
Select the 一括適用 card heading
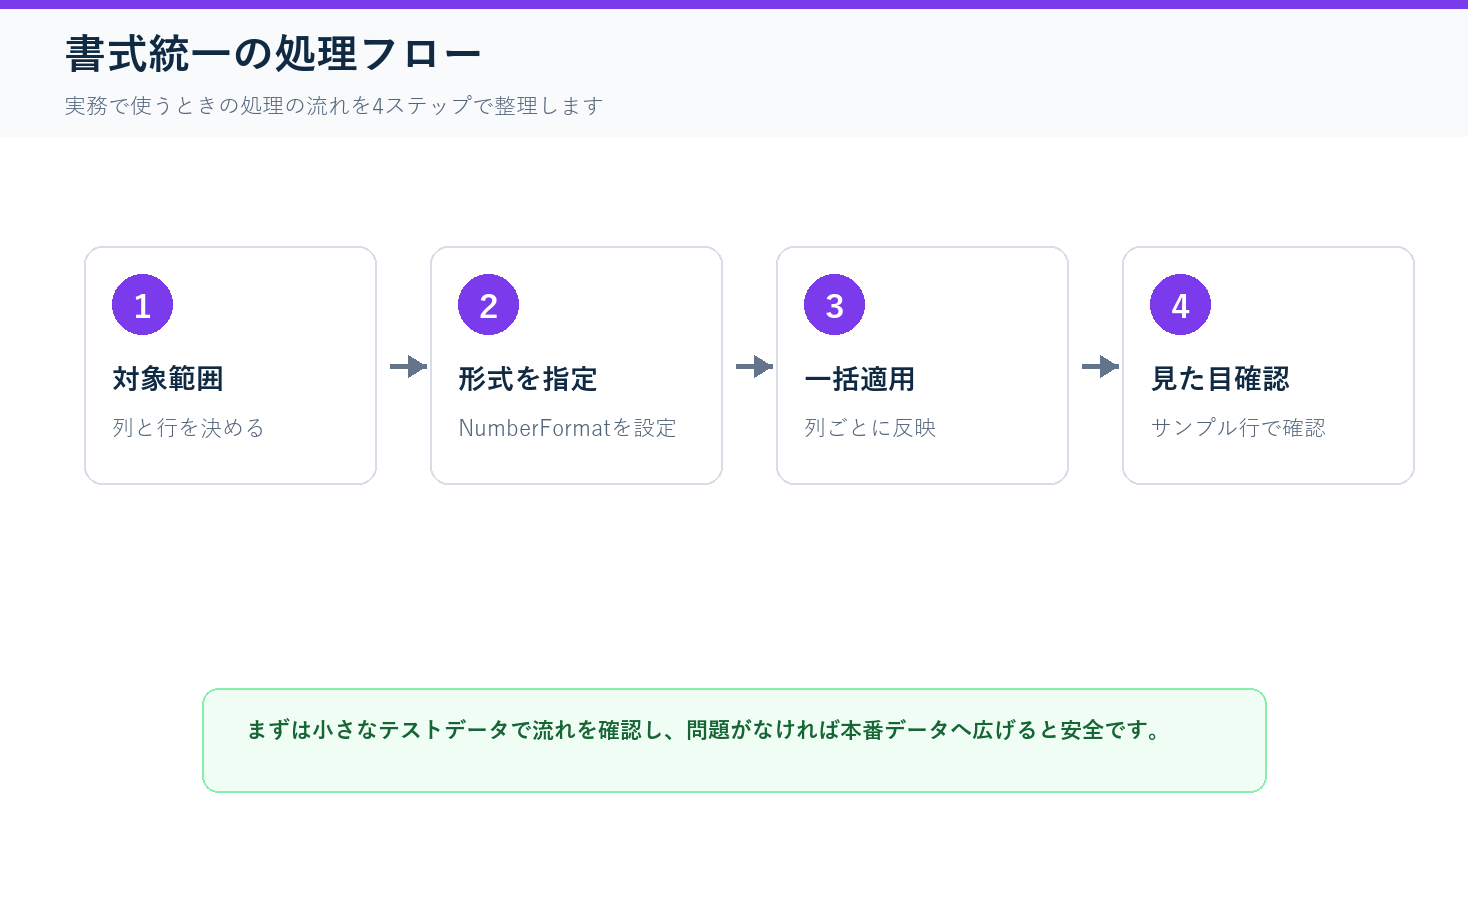click(860, 379)
